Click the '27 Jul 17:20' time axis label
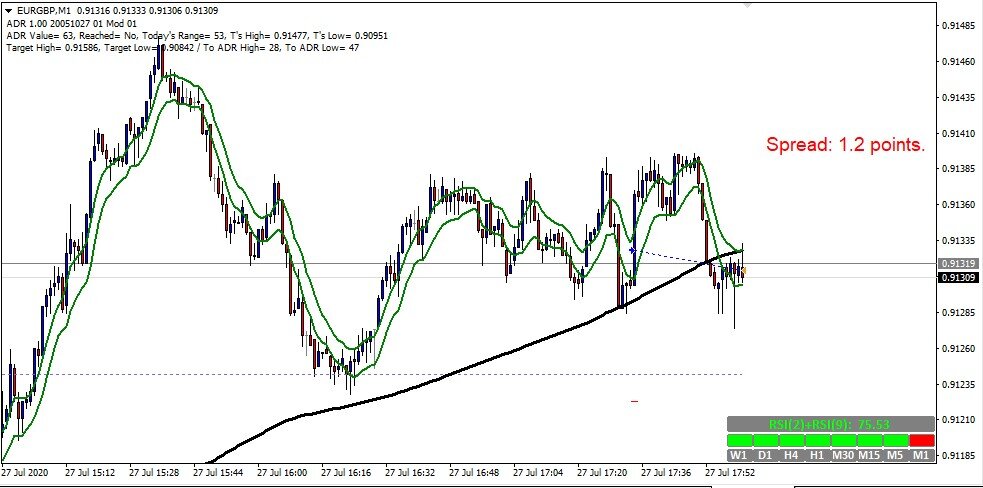This screenshot has width=983, height=488. click(x=601, y=472)
